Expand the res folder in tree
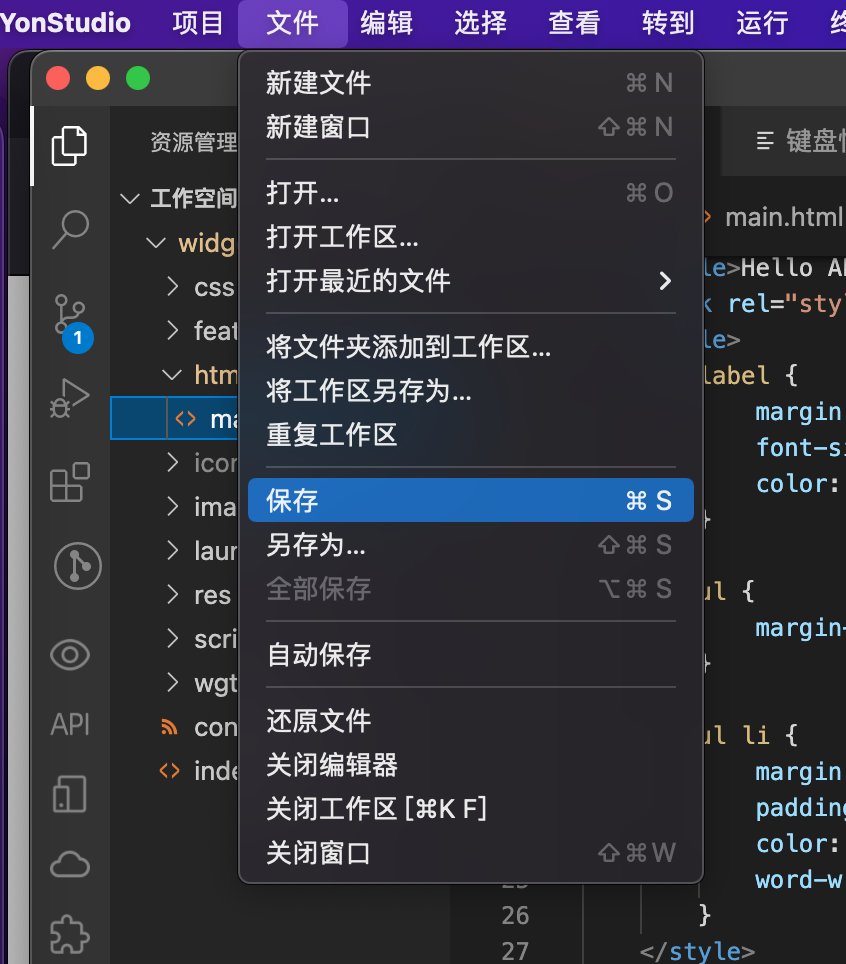The image size is (846, 964). pyautogui.click(x=212, y=595)
